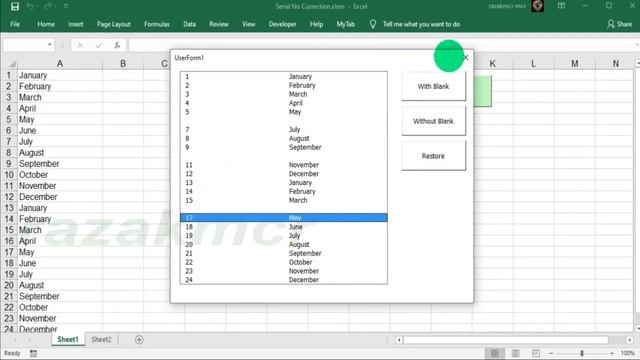Viewport: 640px width, 360px height.
Task: Select column N header
Action: 616,64
